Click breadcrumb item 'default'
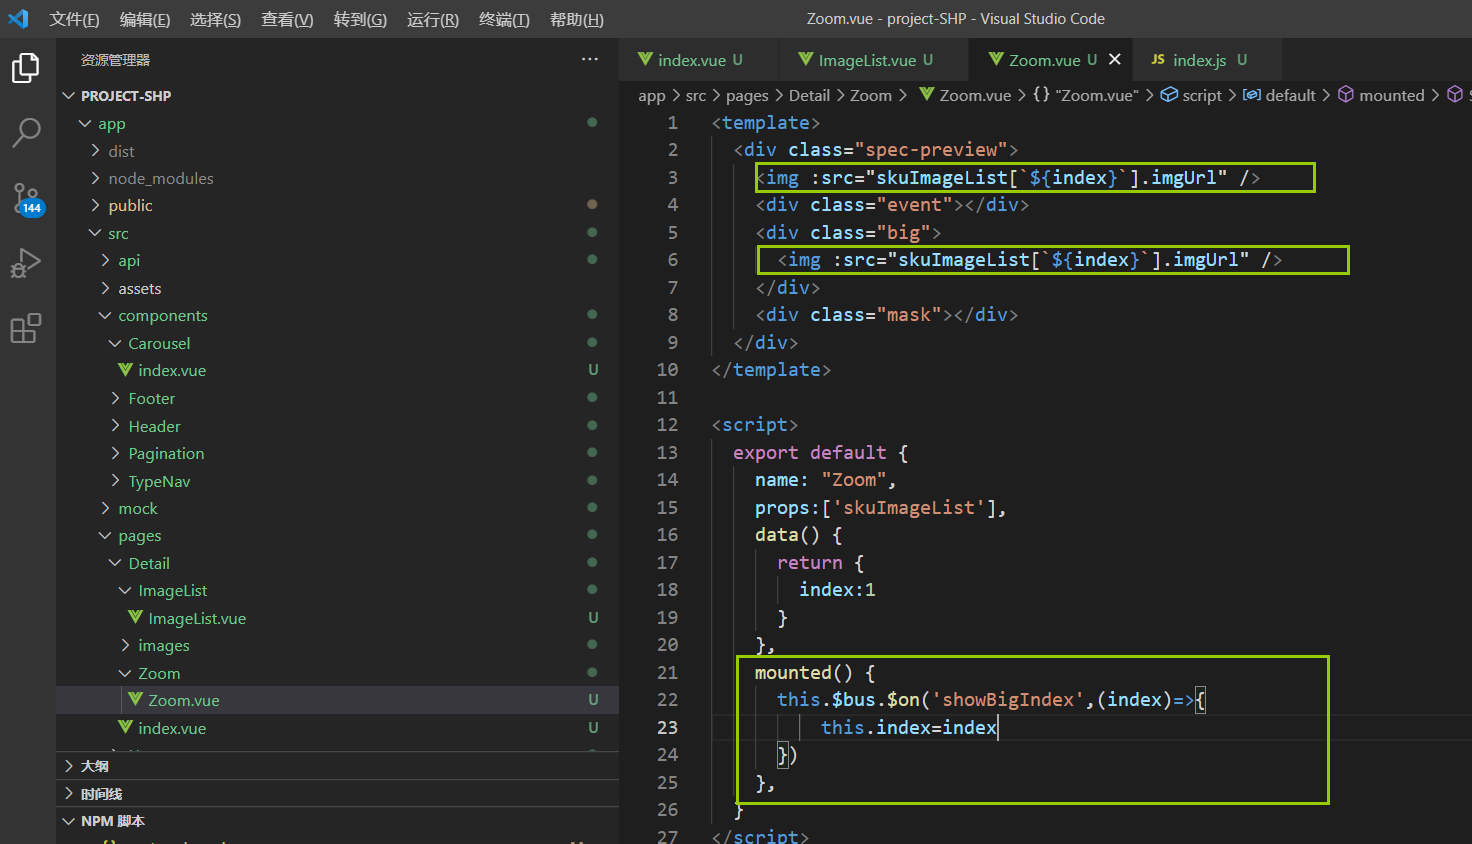 (1279, 95)
